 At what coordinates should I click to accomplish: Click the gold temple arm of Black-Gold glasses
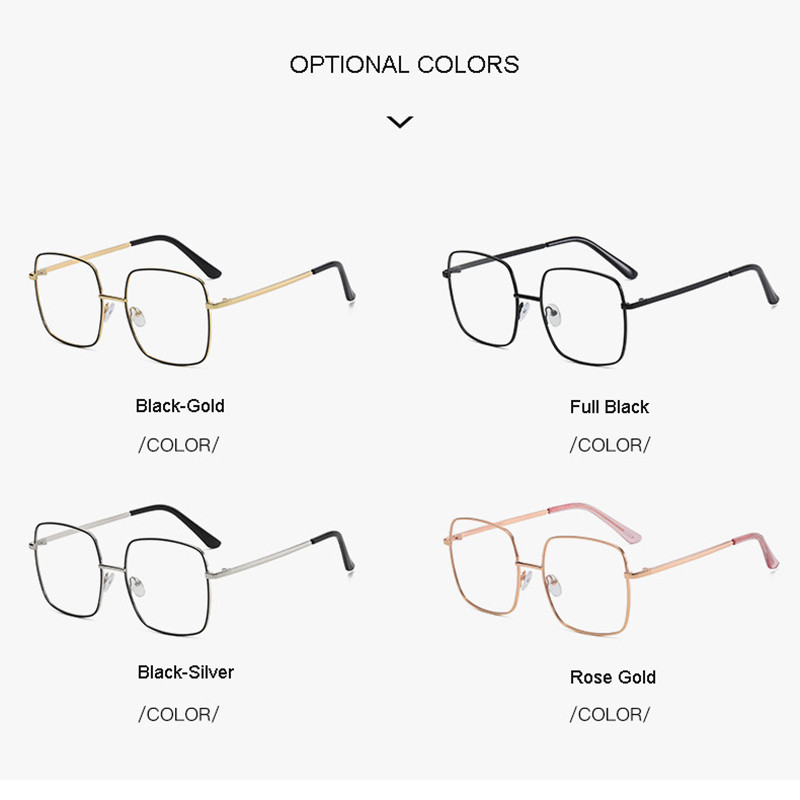(259, 291)
